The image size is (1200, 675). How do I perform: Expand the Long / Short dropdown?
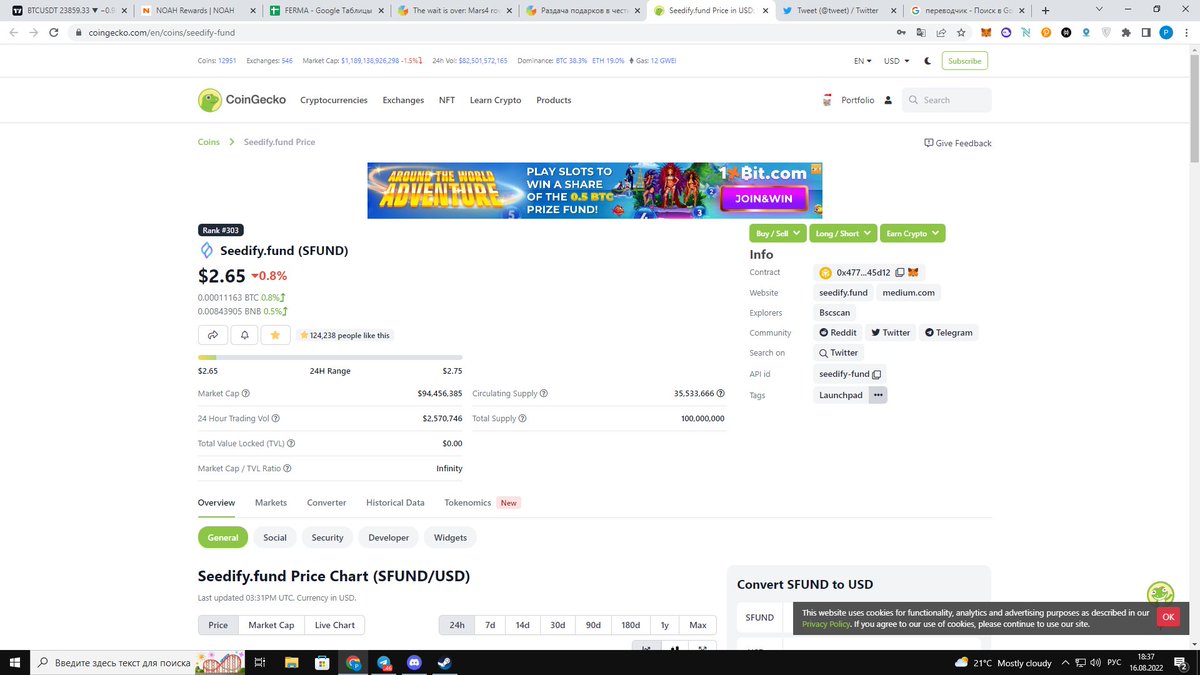[x=843, y=233]
